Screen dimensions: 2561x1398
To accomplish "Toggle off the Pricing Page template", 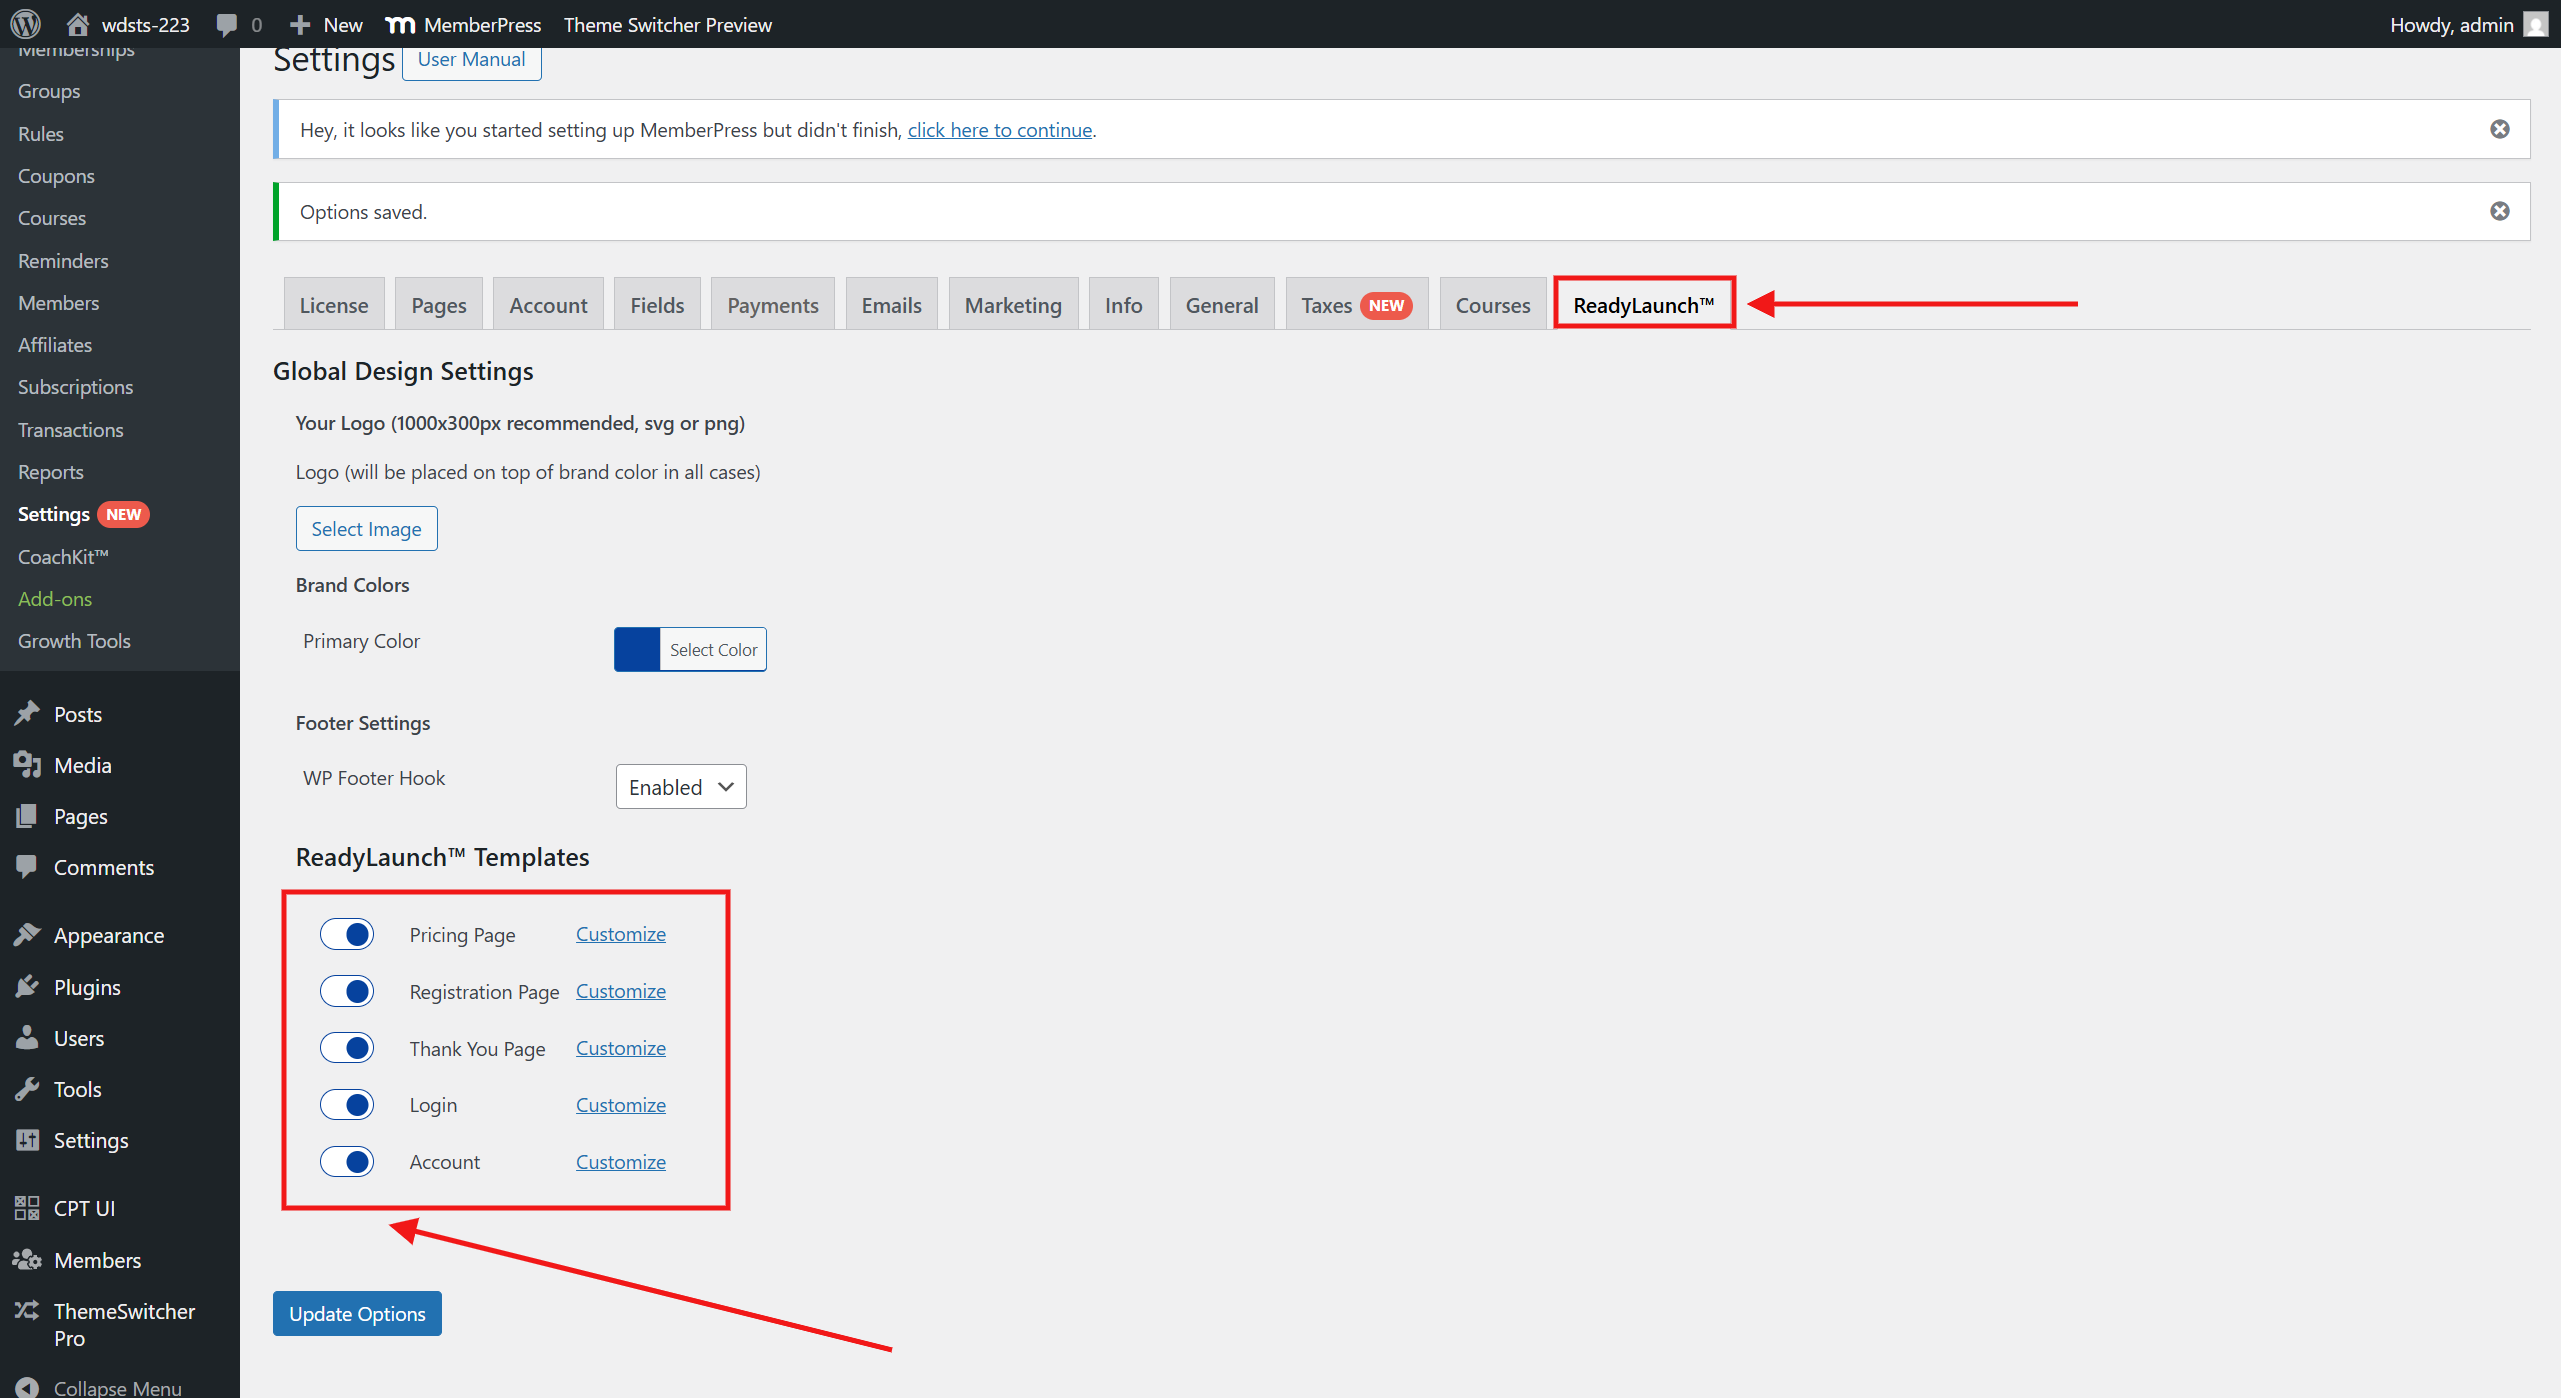I will (347, 933).
